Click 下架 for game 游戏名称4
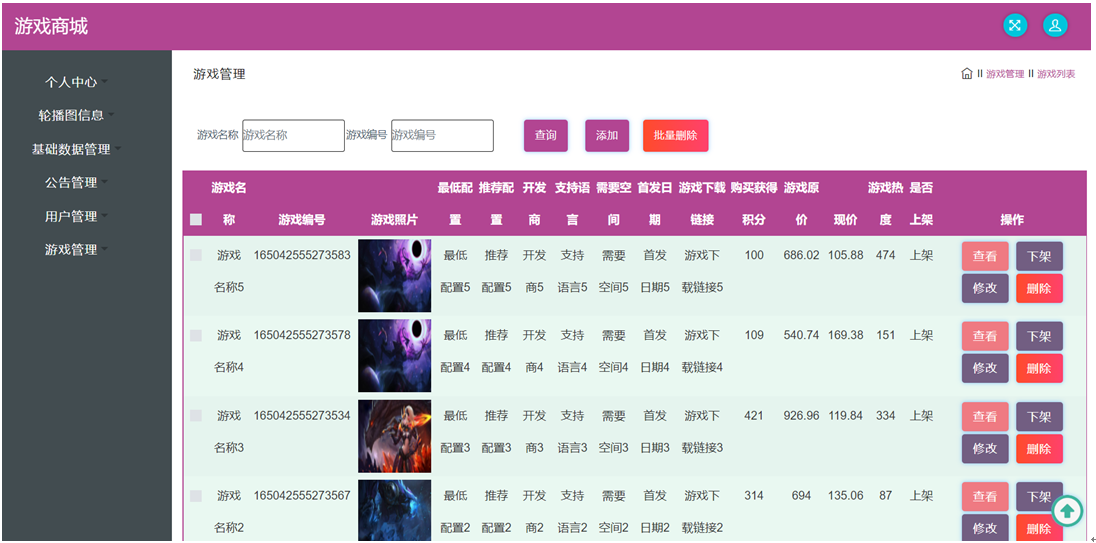Image resolution: width=1096 pixels, height=543 pixels. point(1039,336)
